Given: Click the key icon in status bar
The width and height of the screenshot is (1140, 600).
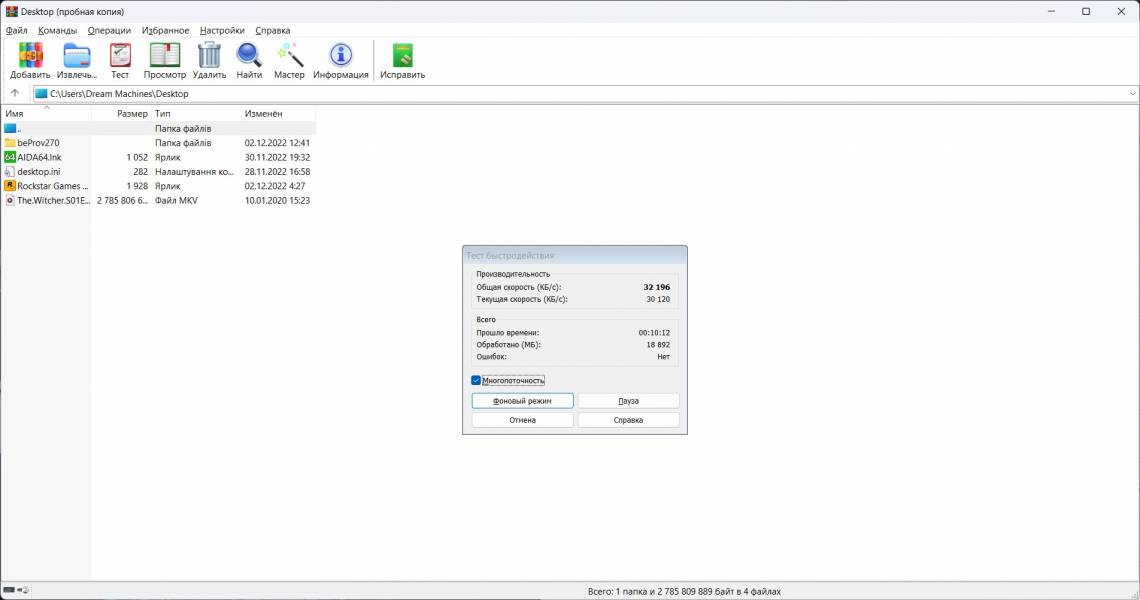Looking at the screenshot, I should click(x=24, y=590).
